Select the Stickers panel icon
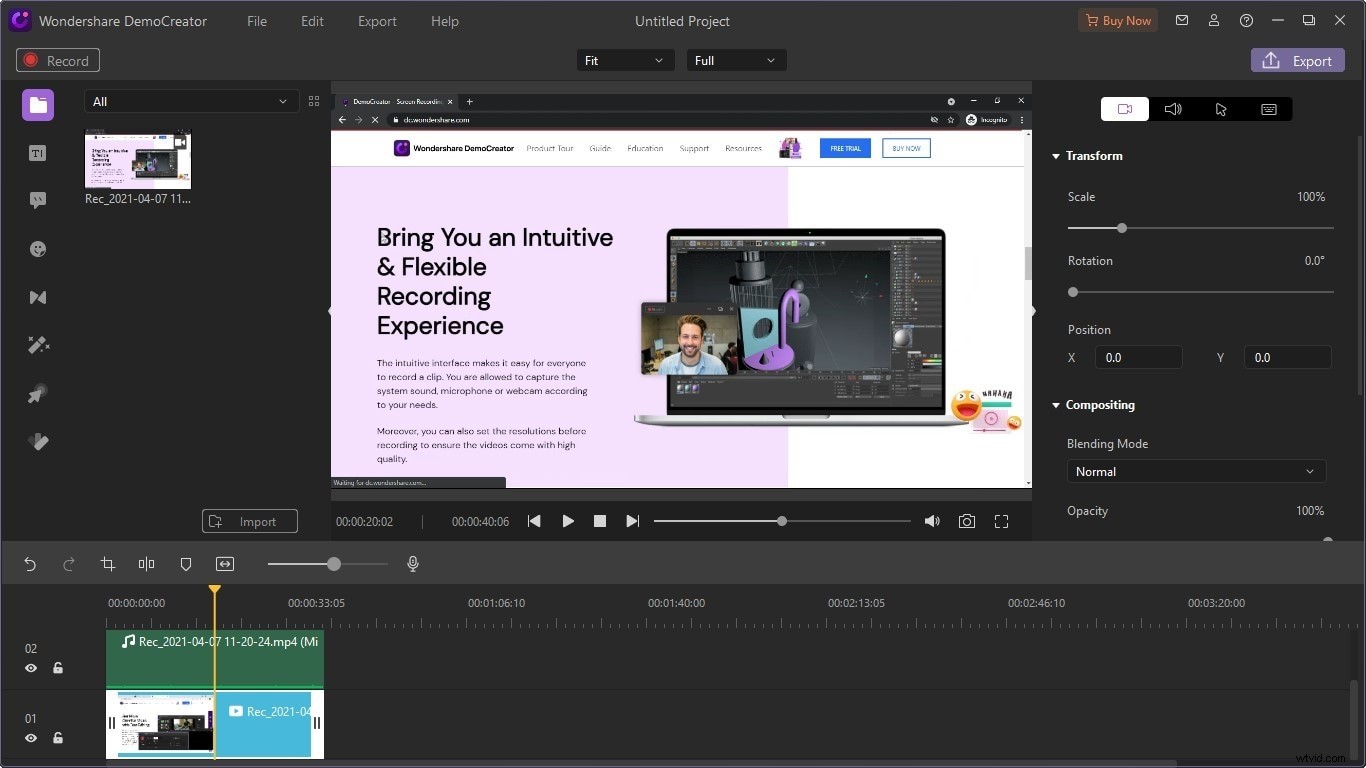Image resolution: width=1366 pixels, height=768 pixels. (x=37, y=248)
